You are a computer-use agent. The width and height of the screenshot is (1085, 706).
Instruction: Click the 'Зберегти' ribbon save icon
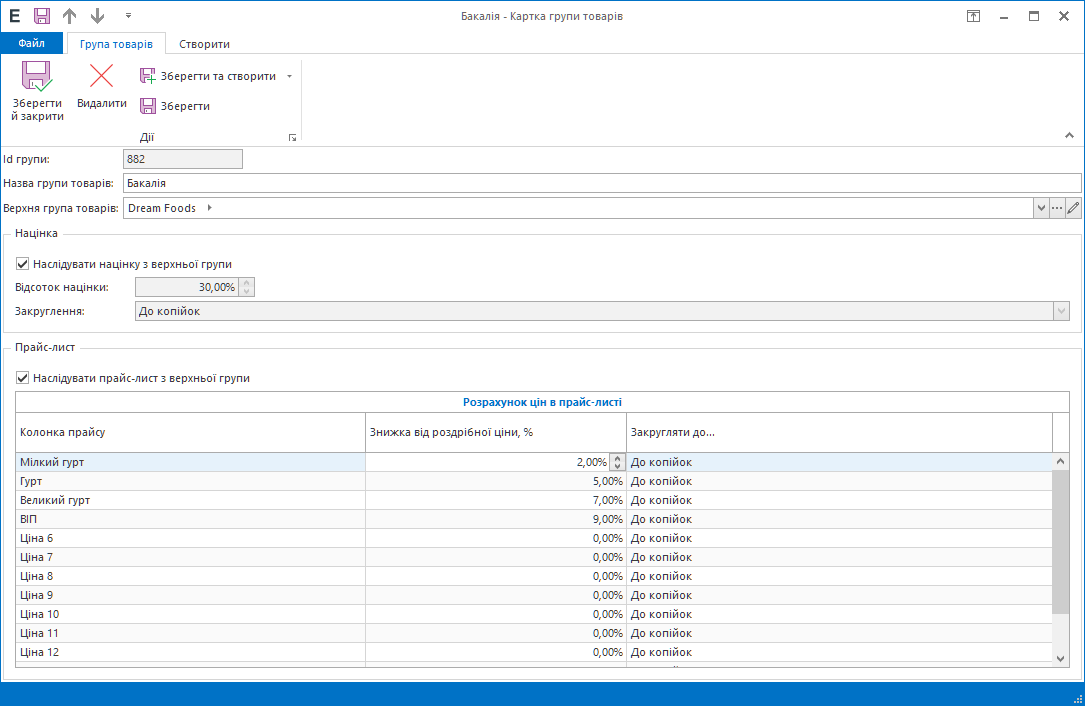pos(148,106)
